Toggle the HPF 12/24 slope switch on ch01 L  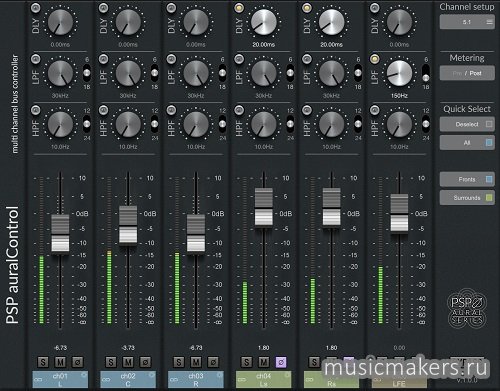coord(87,124)
